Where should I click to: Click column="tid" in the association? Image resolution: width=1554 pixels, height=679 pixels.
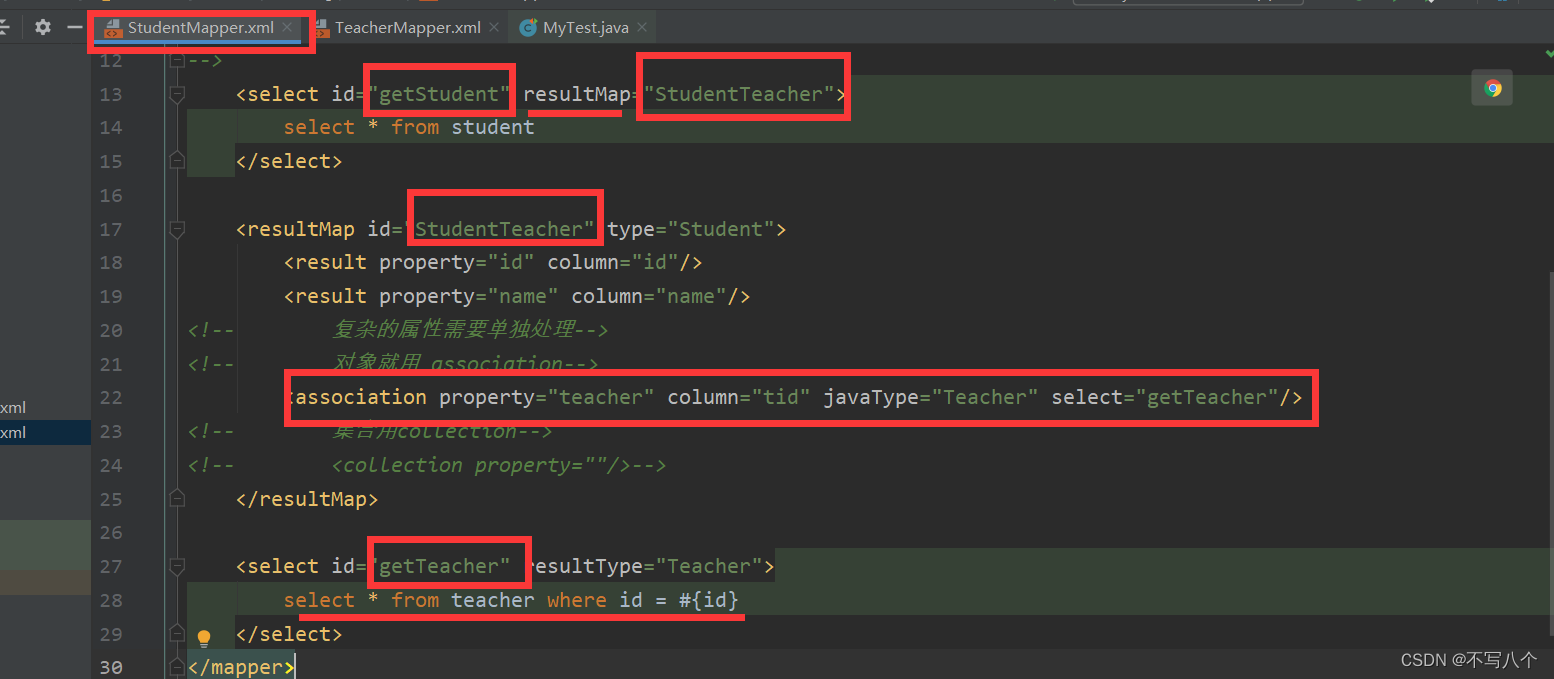[739, 397]
